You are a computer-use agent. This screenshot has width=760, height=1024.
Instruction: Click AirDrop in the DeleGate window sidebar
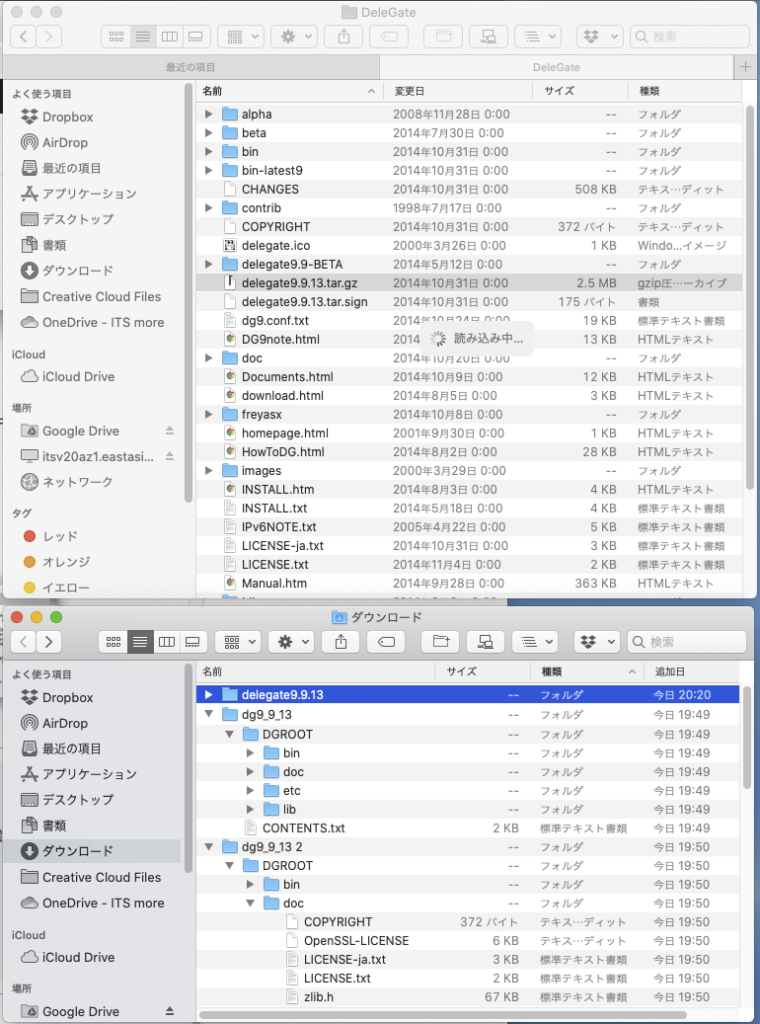click(65, 143)
